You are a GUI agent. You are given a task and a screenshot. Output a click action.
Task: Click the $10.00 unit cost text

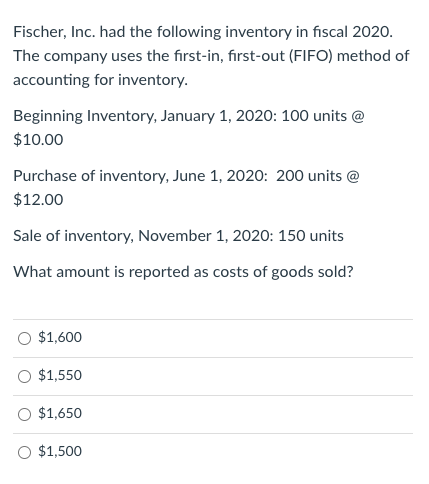tap(38, 140)
